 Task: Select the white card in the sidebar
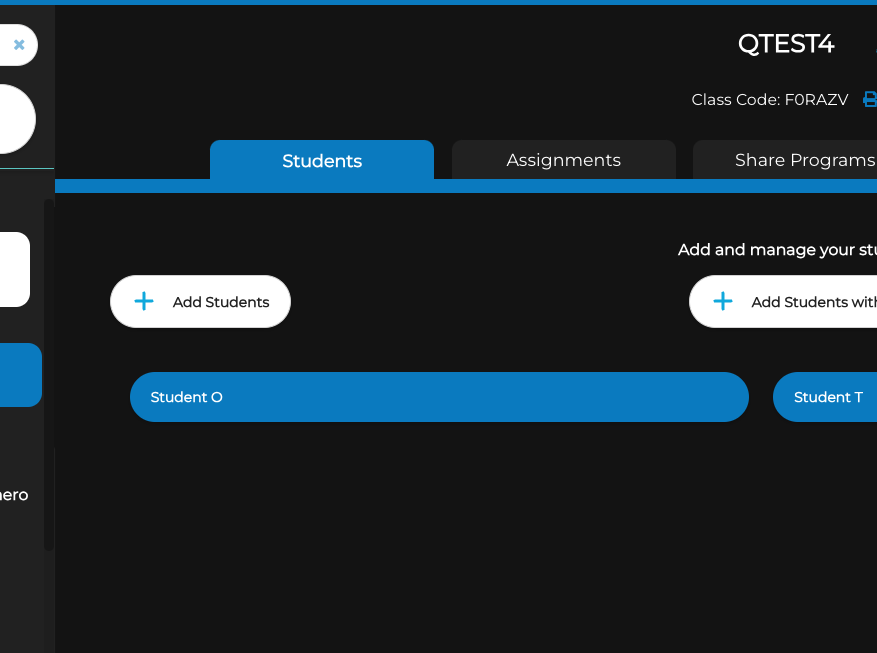(13, 269)
